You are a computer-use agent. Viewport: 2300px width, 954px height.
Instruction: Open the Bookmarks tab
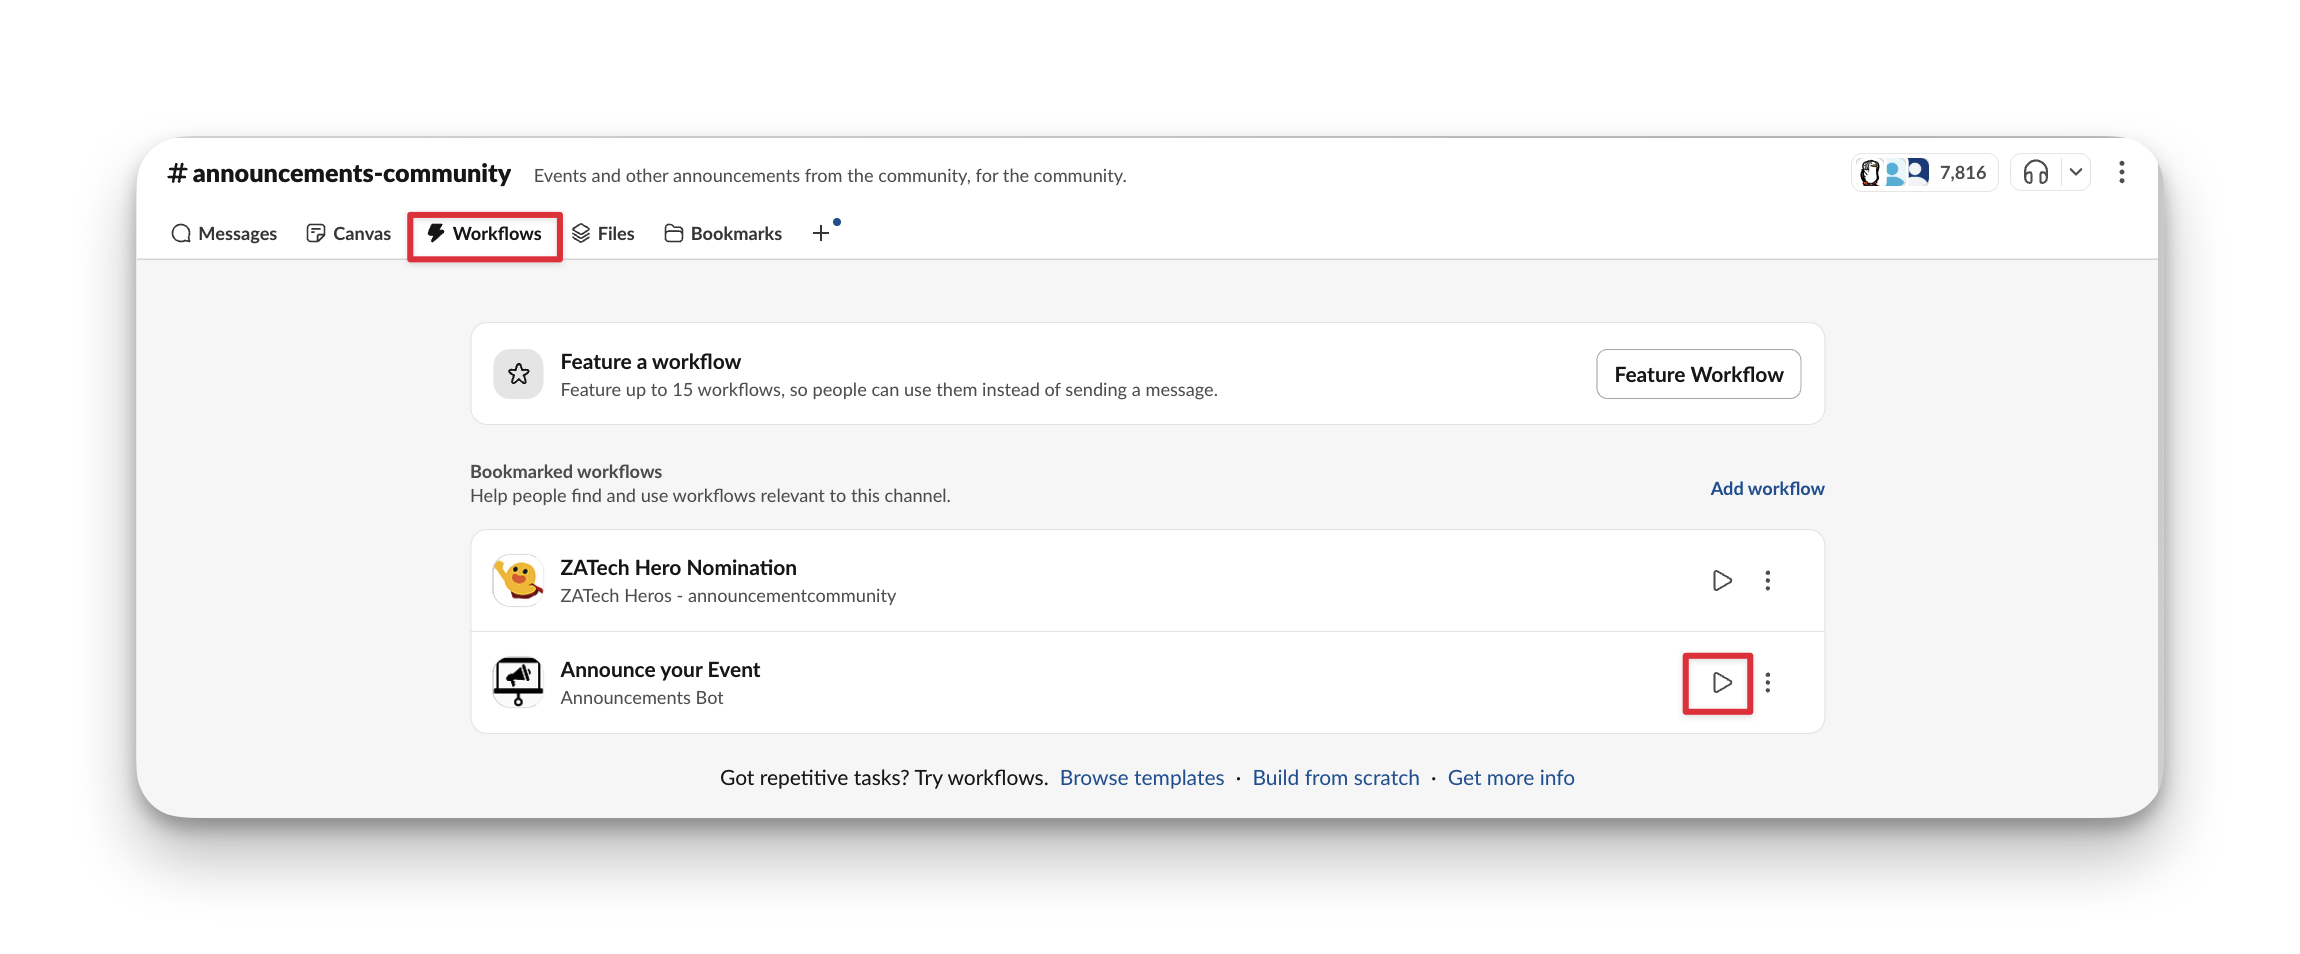click(722, 233)
